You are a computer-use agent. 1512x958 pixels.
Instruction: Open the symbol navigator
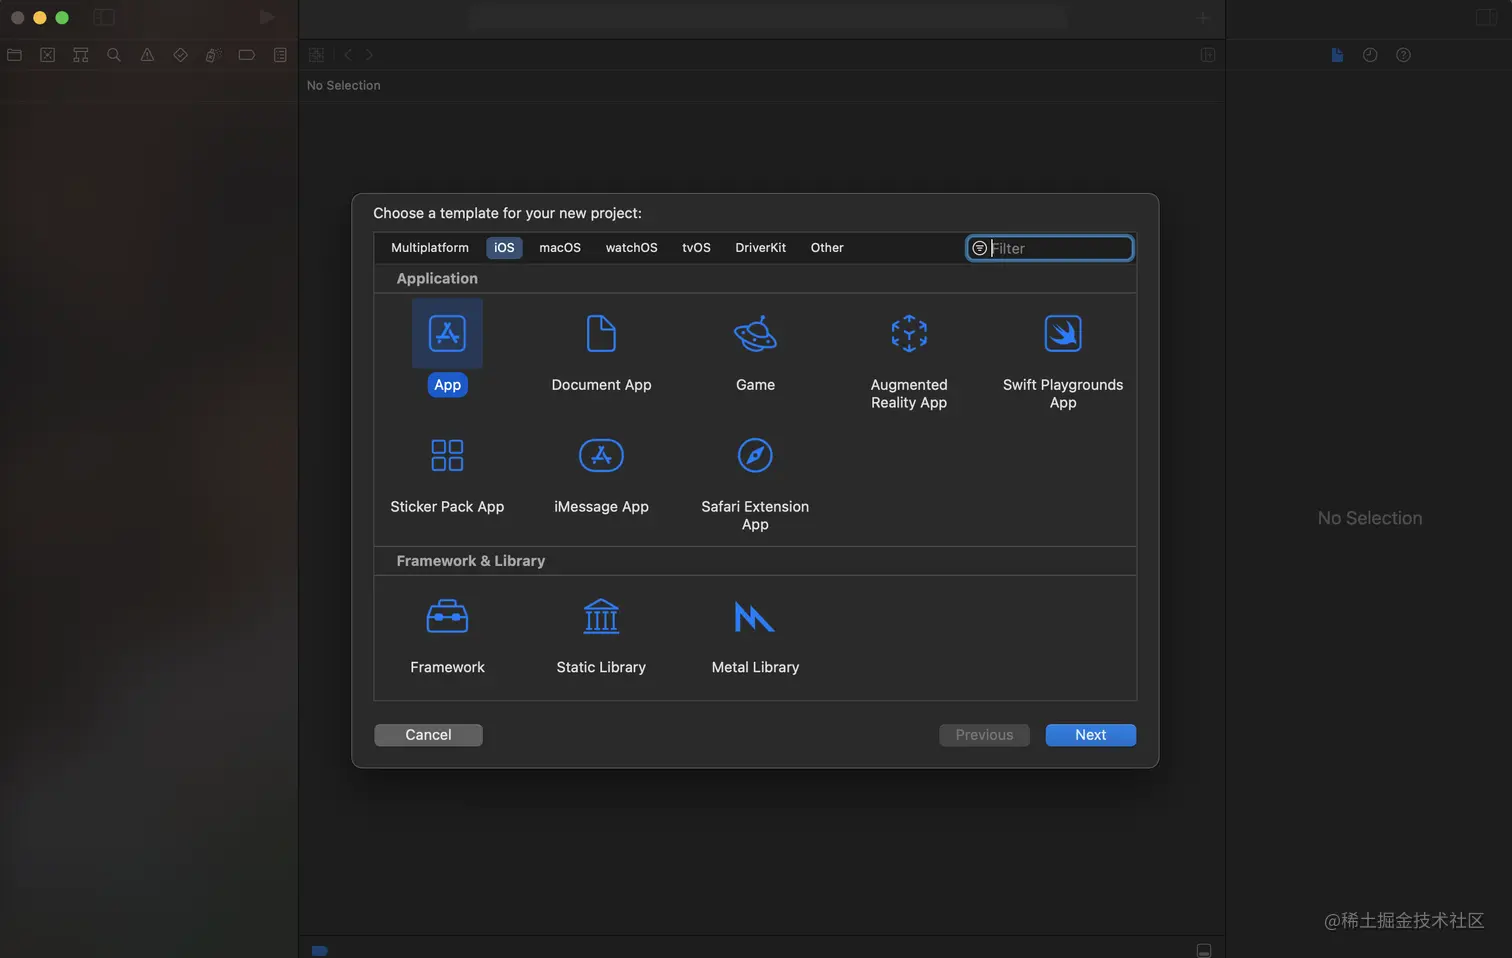81,55
